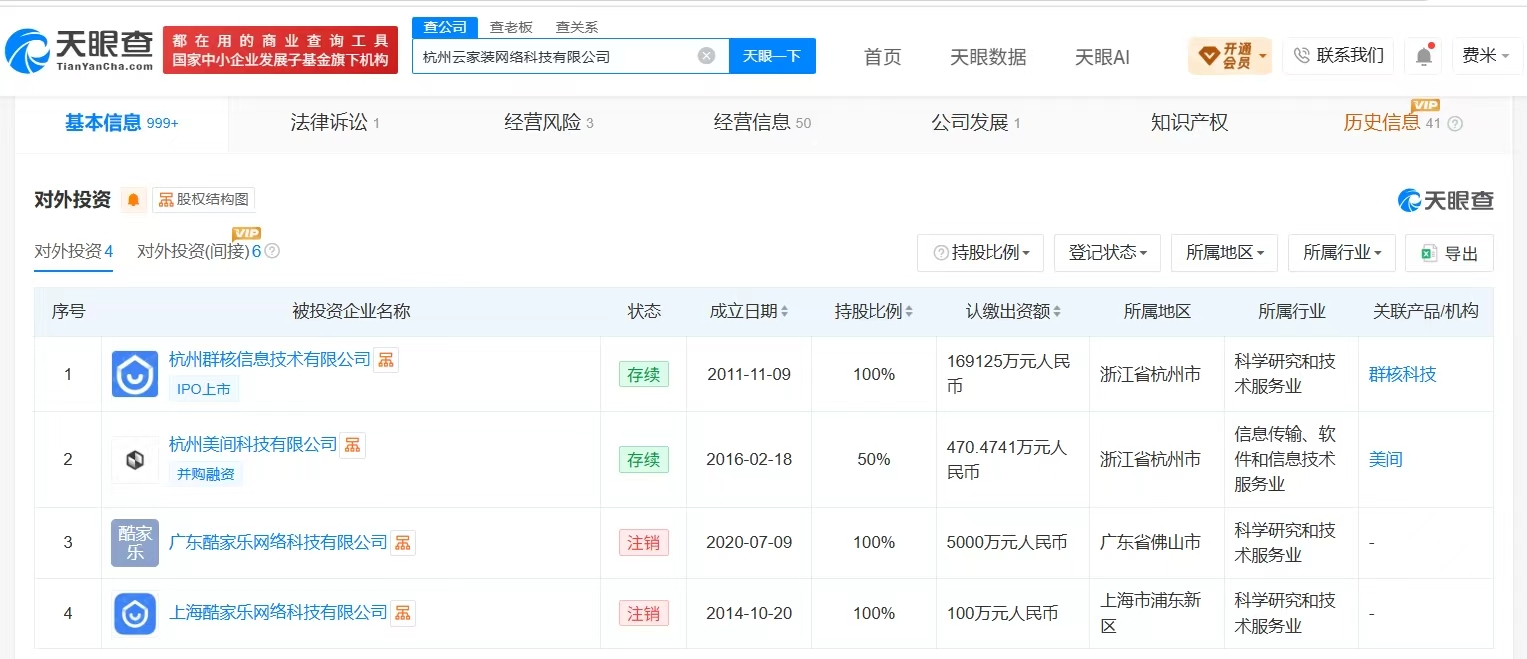
Task: Click the help icon next to 历史信息
Action: click(x=1455, y=124)
